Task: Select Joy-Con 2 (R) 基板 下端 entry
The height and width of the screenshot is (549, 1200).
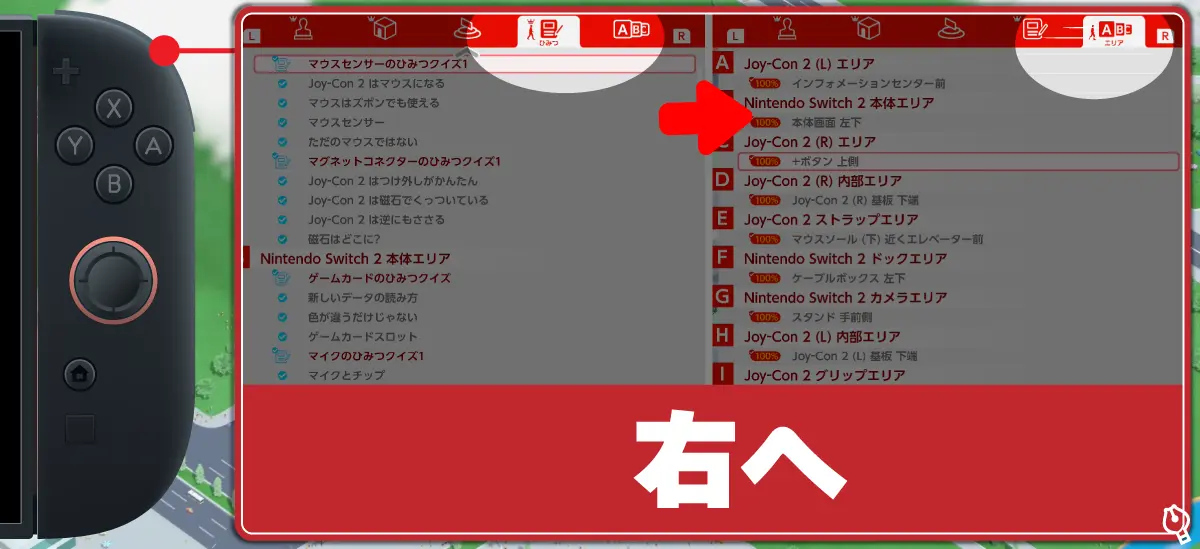Action: pos(855,200)
